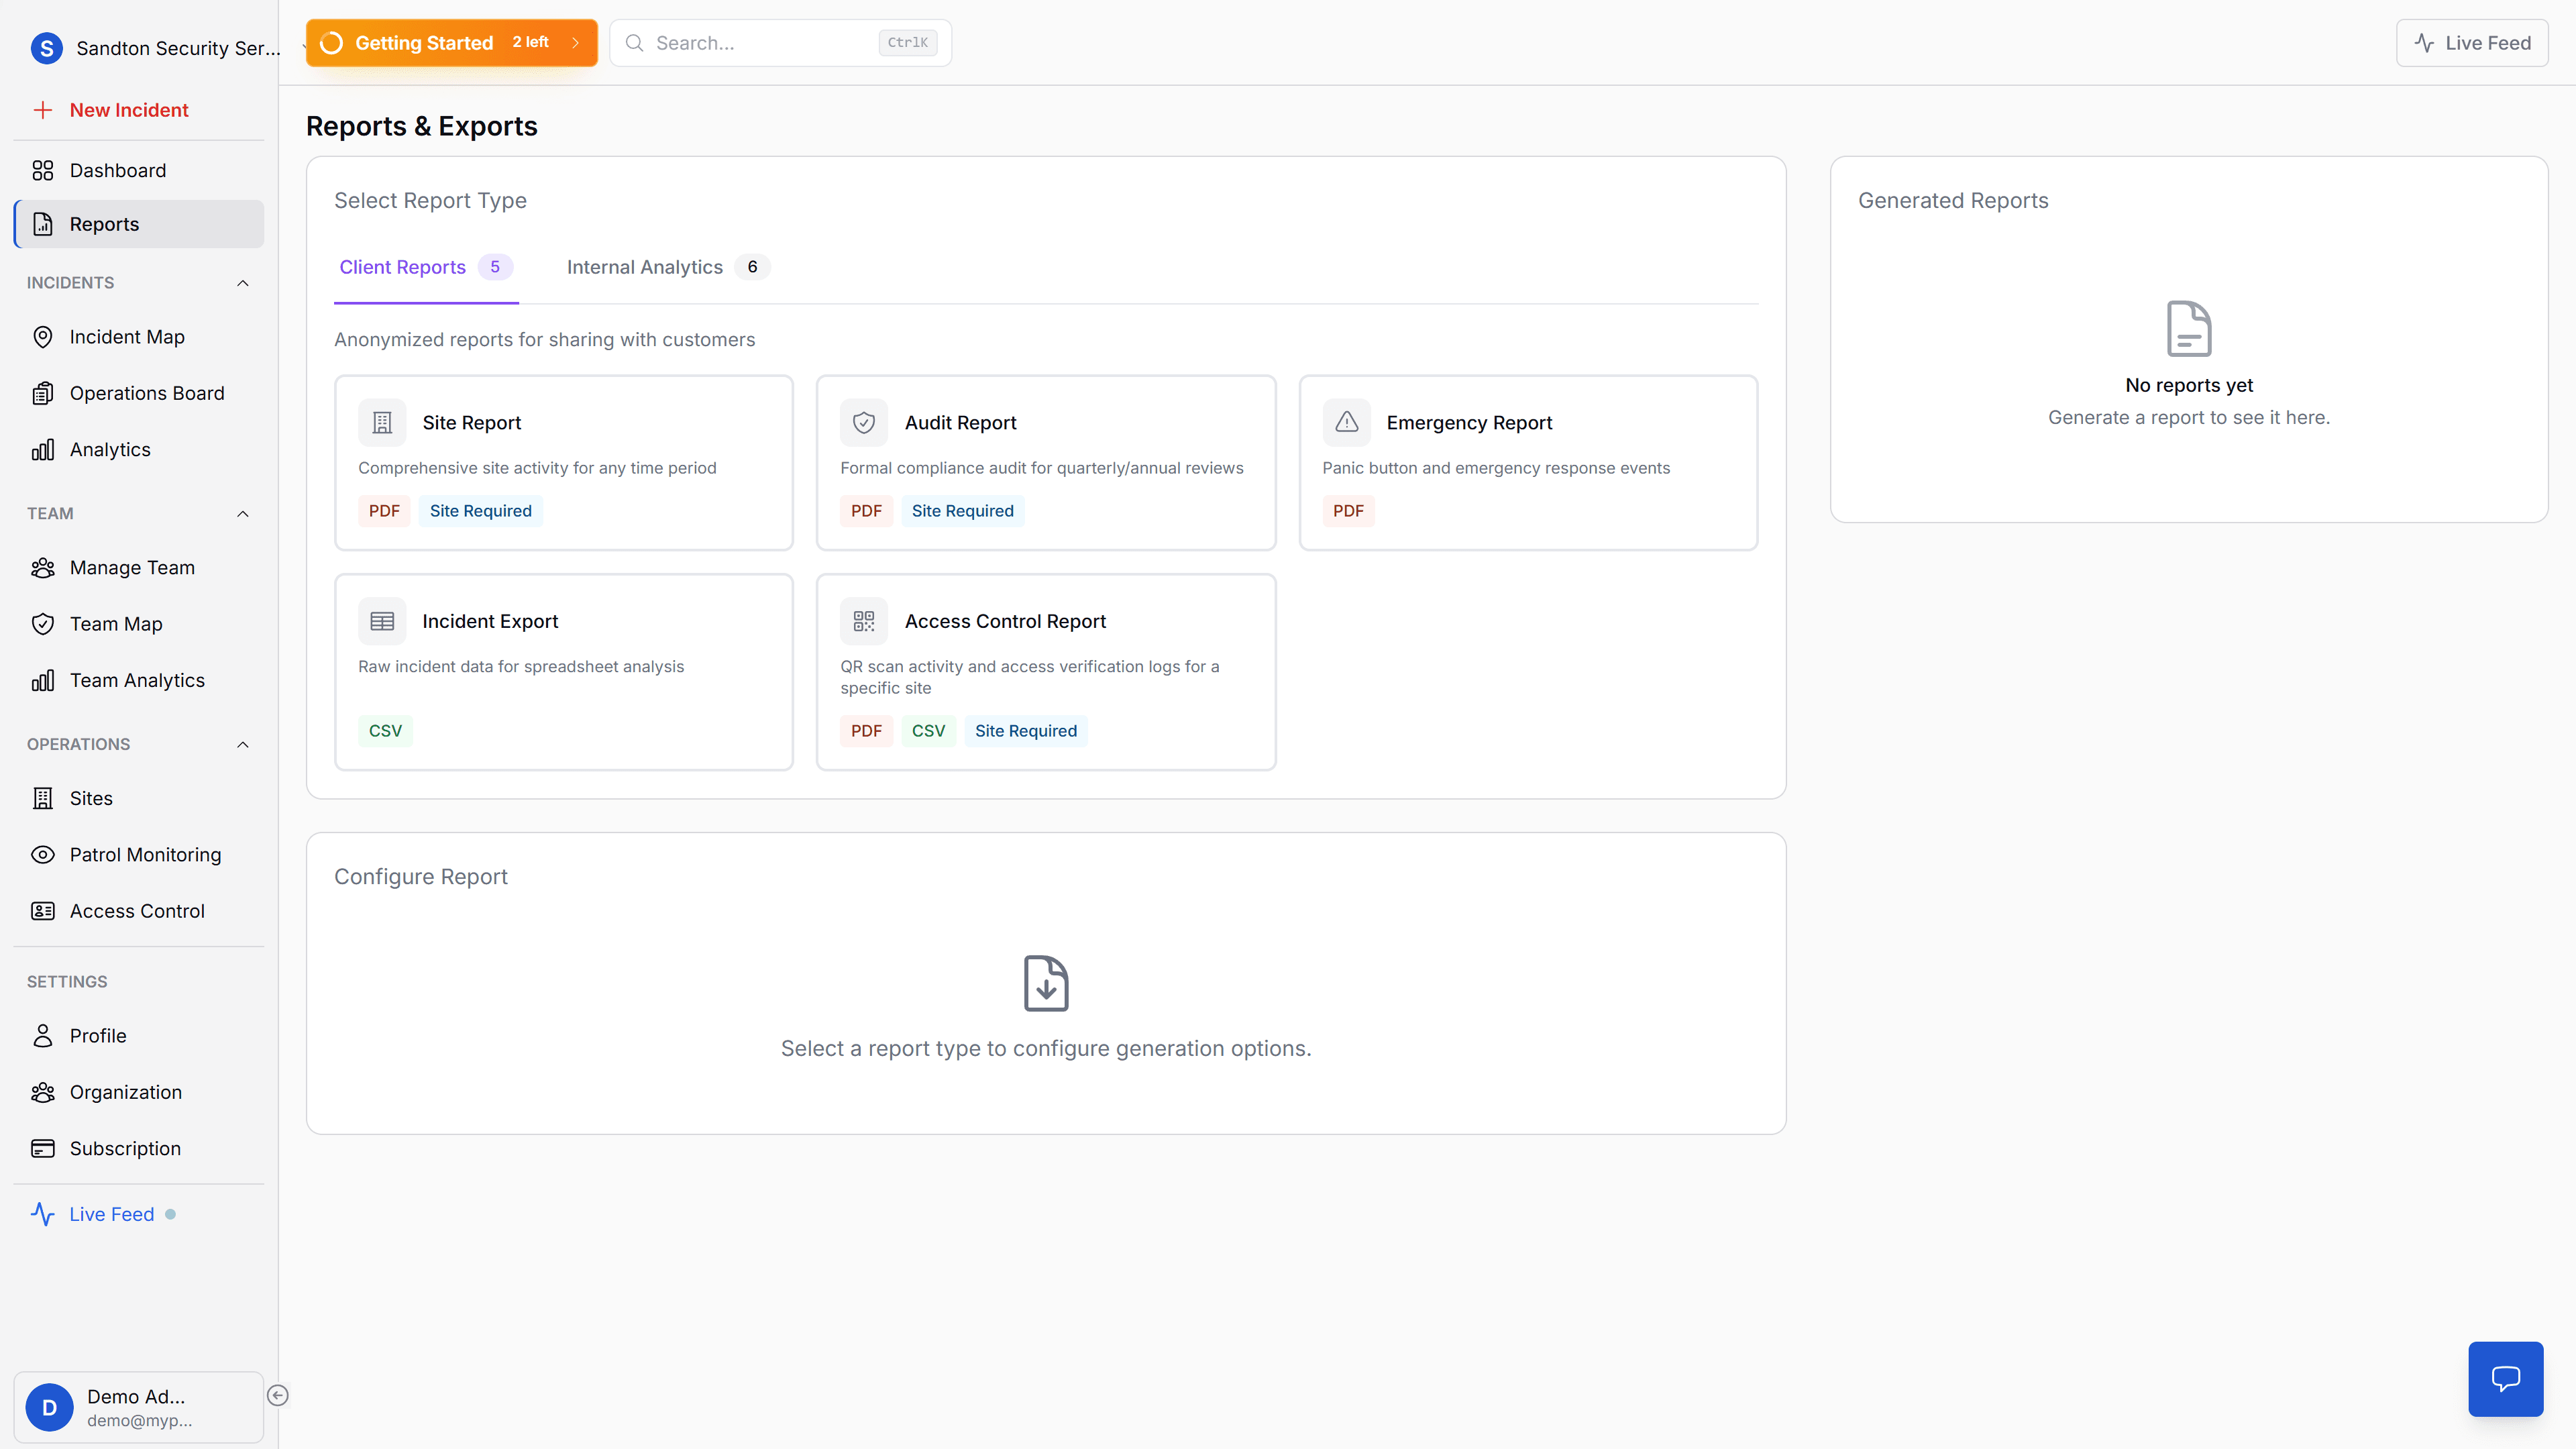2576x1449 pixels.
Task: Collapse the TEAM section chevron
Action: pyautogui.click(x=242, y=513)
